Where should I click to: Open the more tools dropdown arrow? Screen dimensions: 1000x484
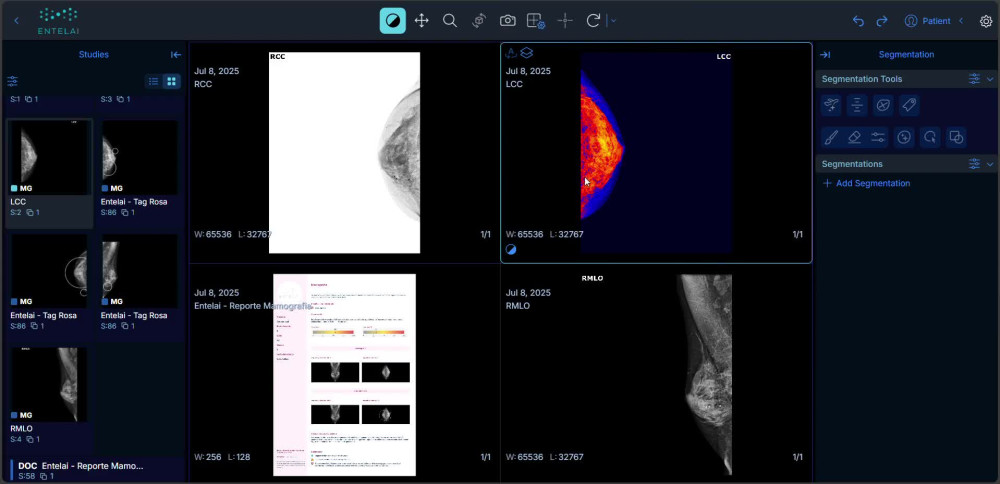pos(614,21)
